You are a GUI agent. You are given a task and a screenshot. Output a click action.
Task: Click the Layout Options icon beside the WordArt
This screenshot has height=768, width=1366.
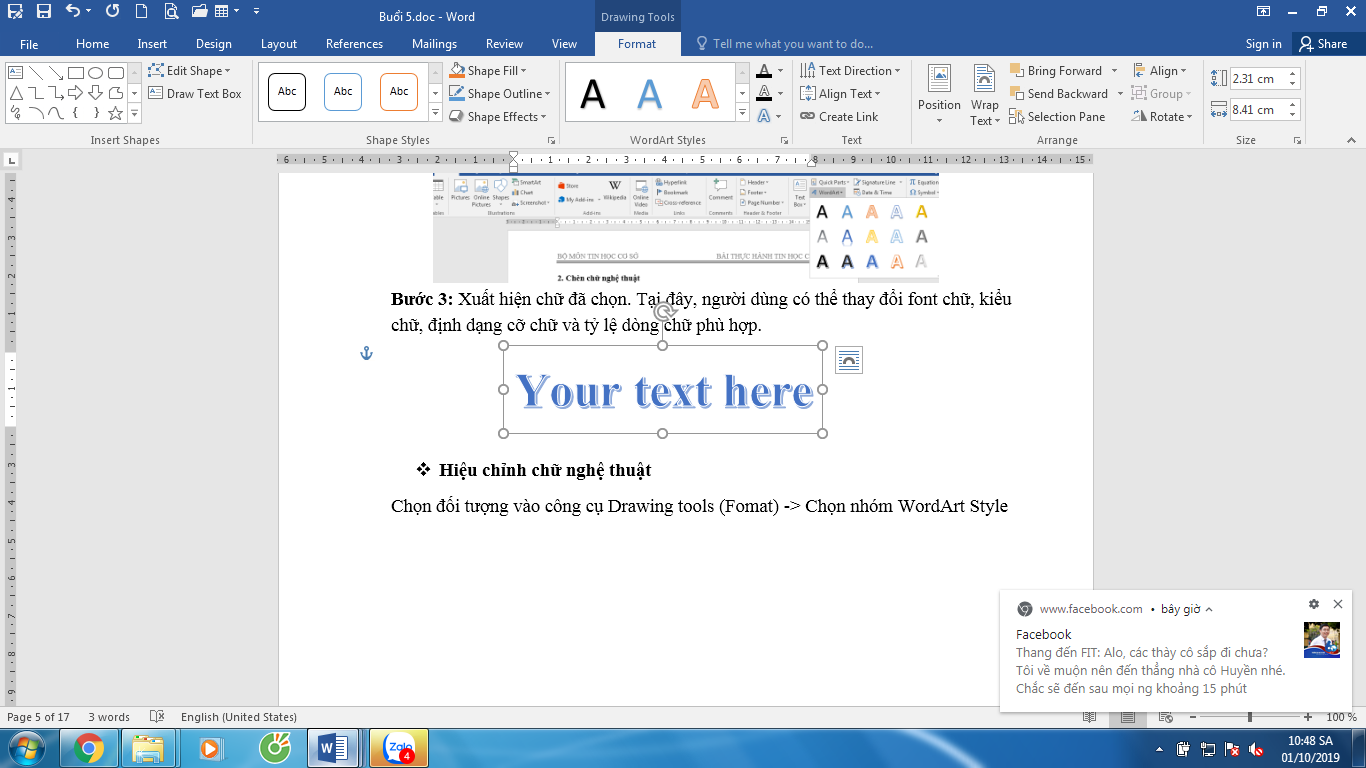point(848,360)
